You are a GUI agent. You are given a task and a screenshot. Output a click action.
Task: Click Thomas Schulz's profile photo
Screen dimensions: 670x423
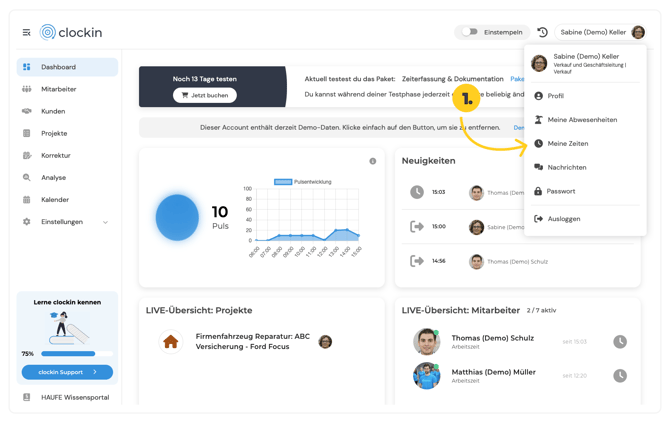coord(426,342)
